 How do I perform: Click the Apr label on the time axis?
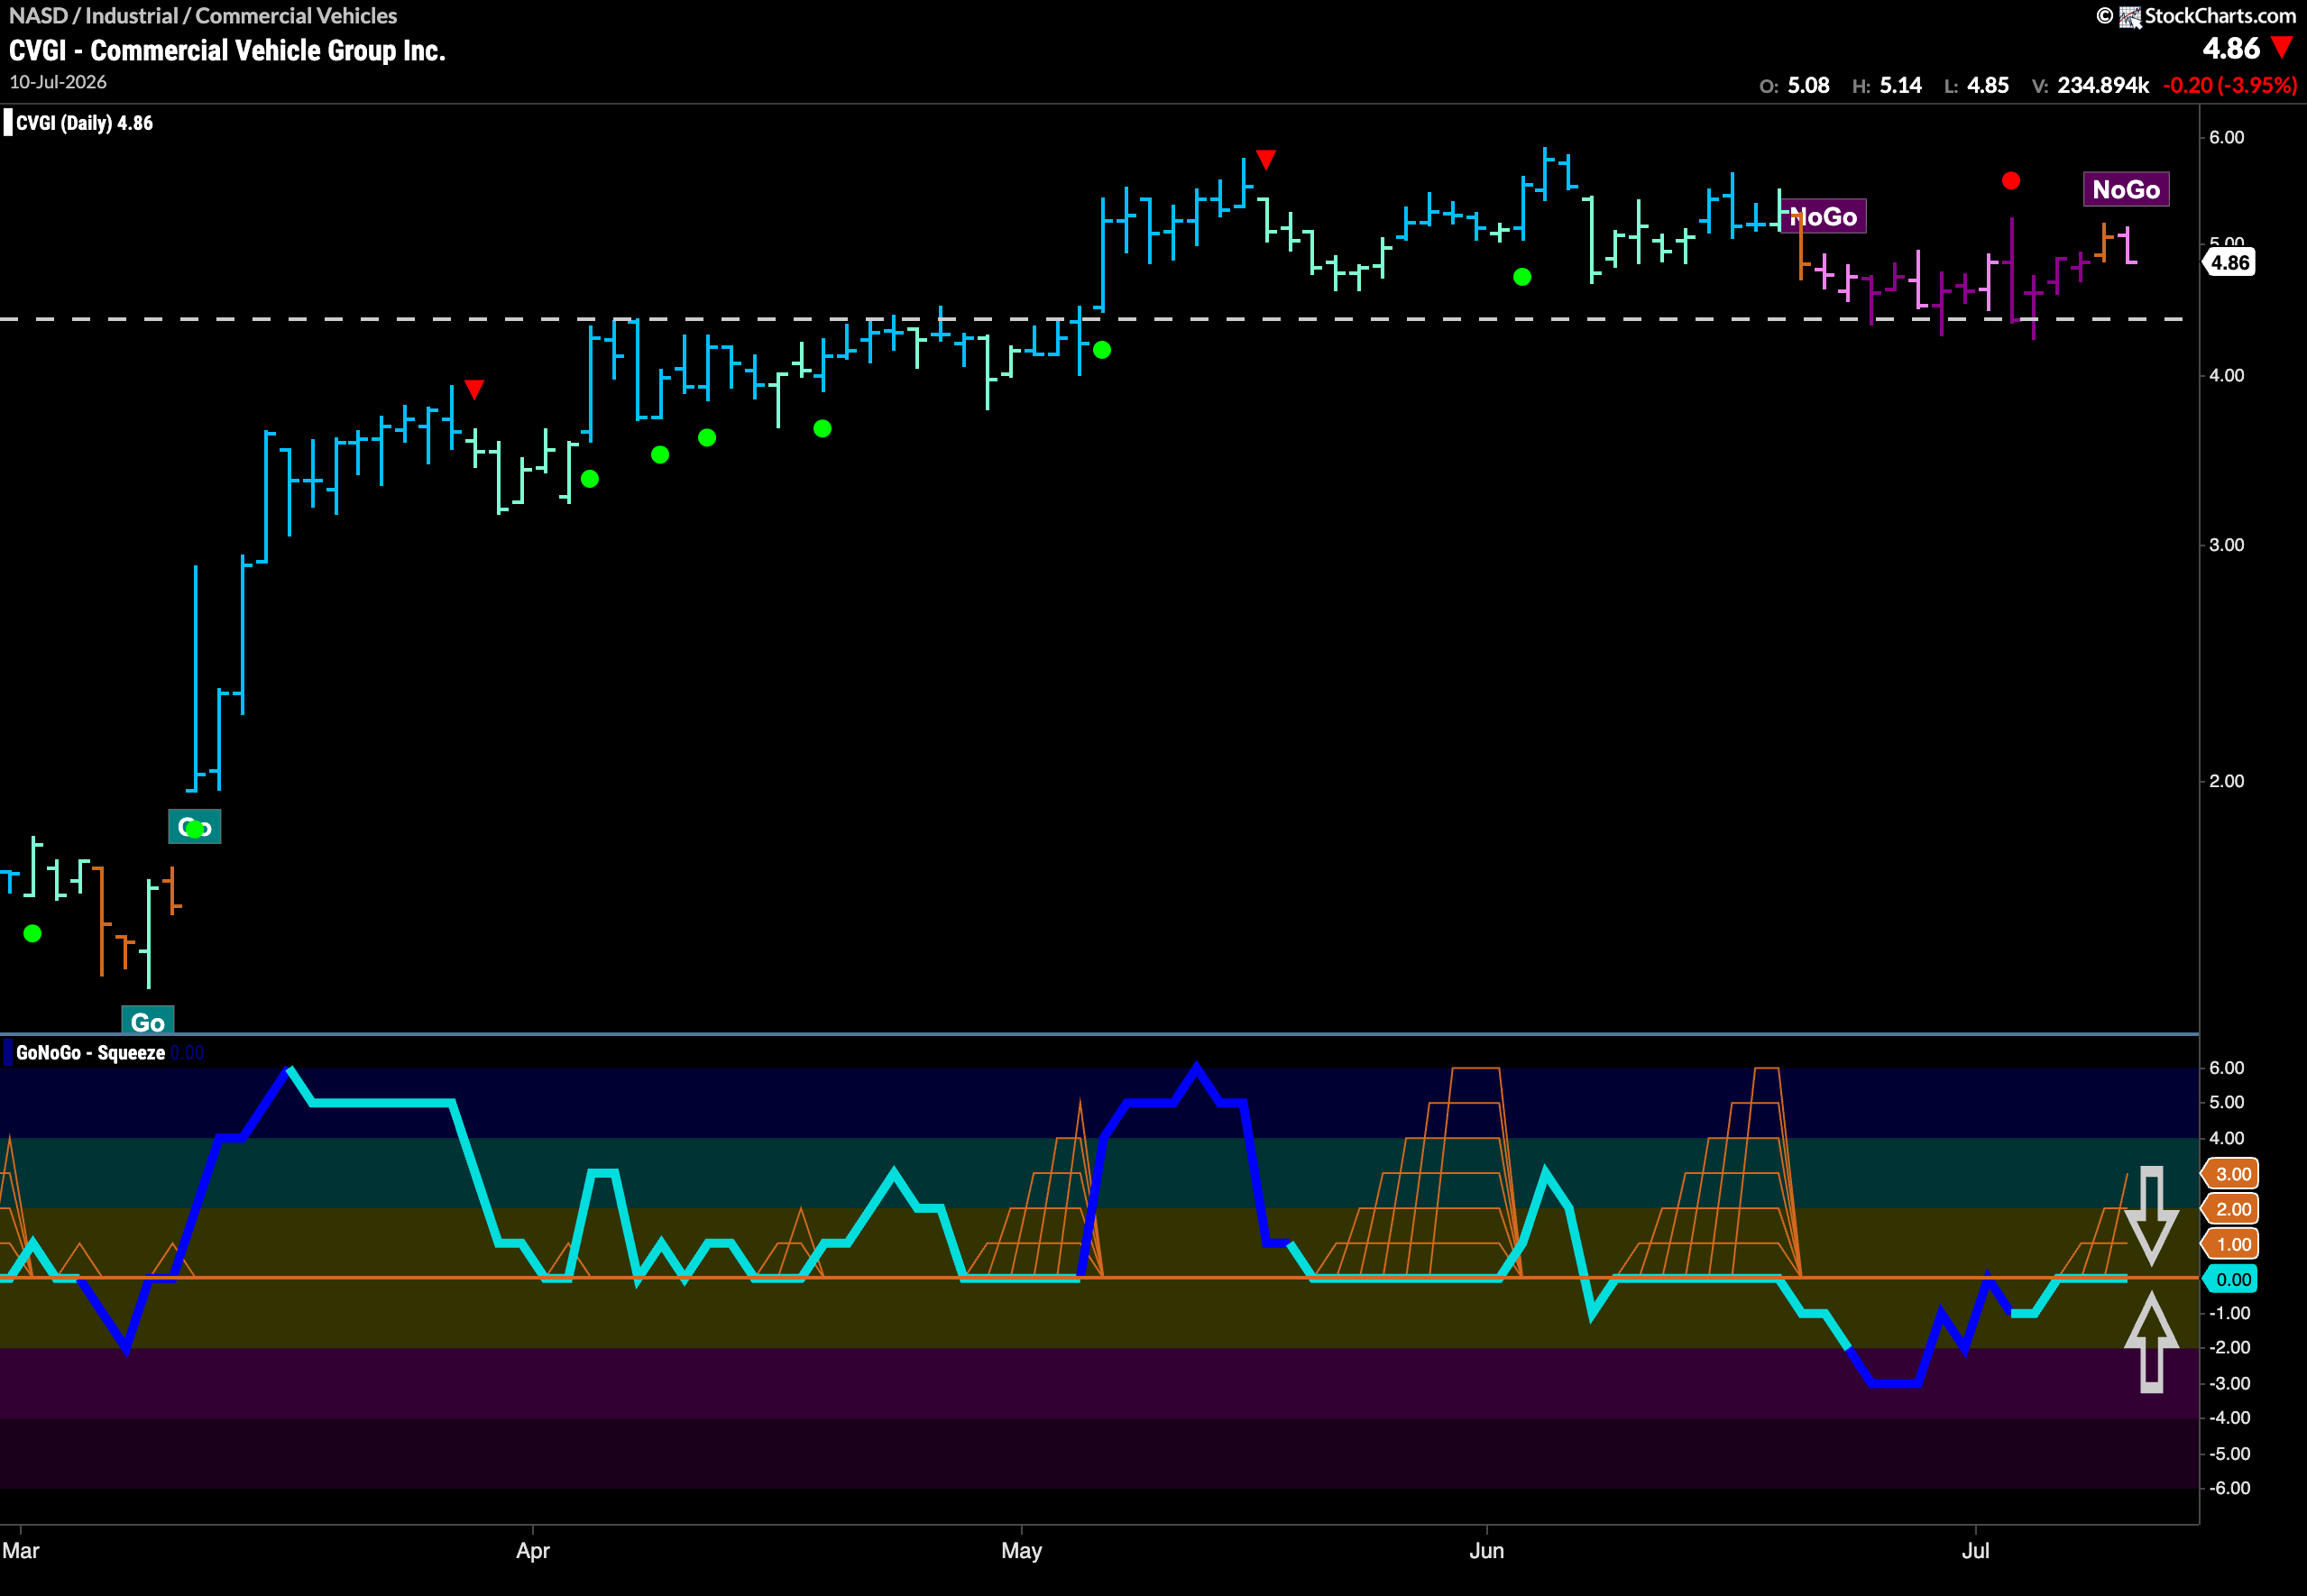[x=533, y=1550]
